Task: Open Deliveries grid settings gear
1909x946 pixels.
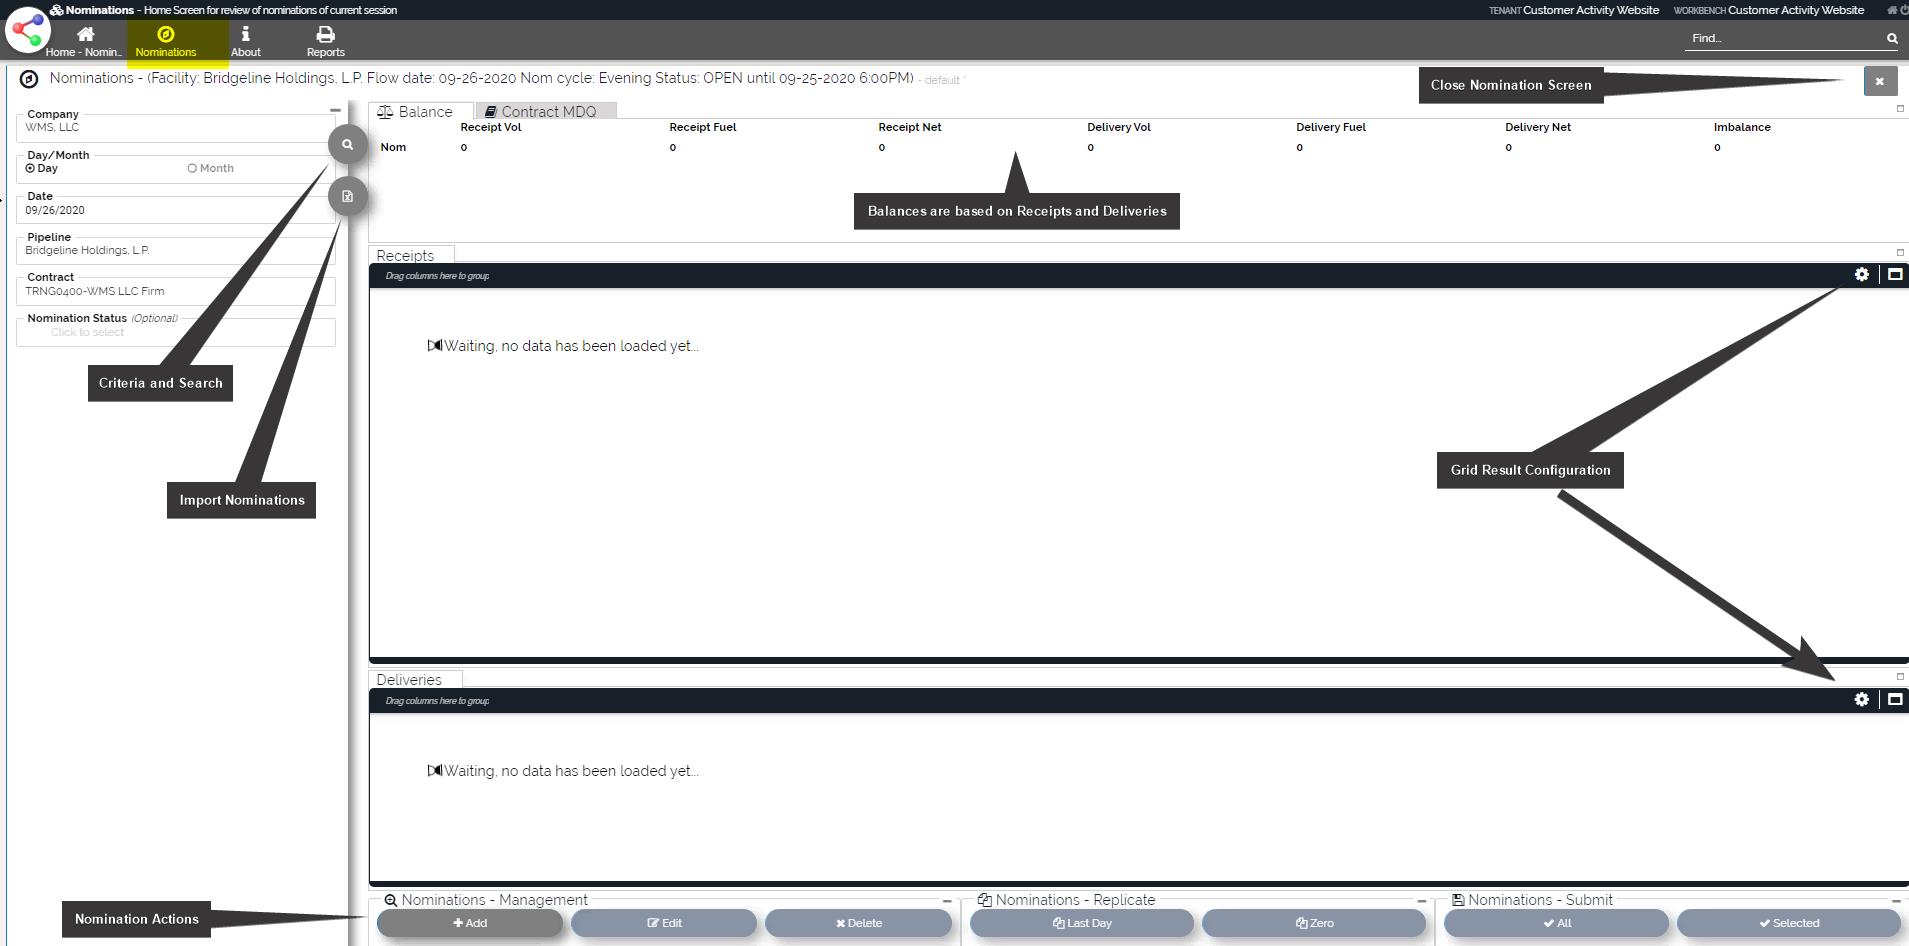Action: pyautogui.click(x=1861, y=699)
